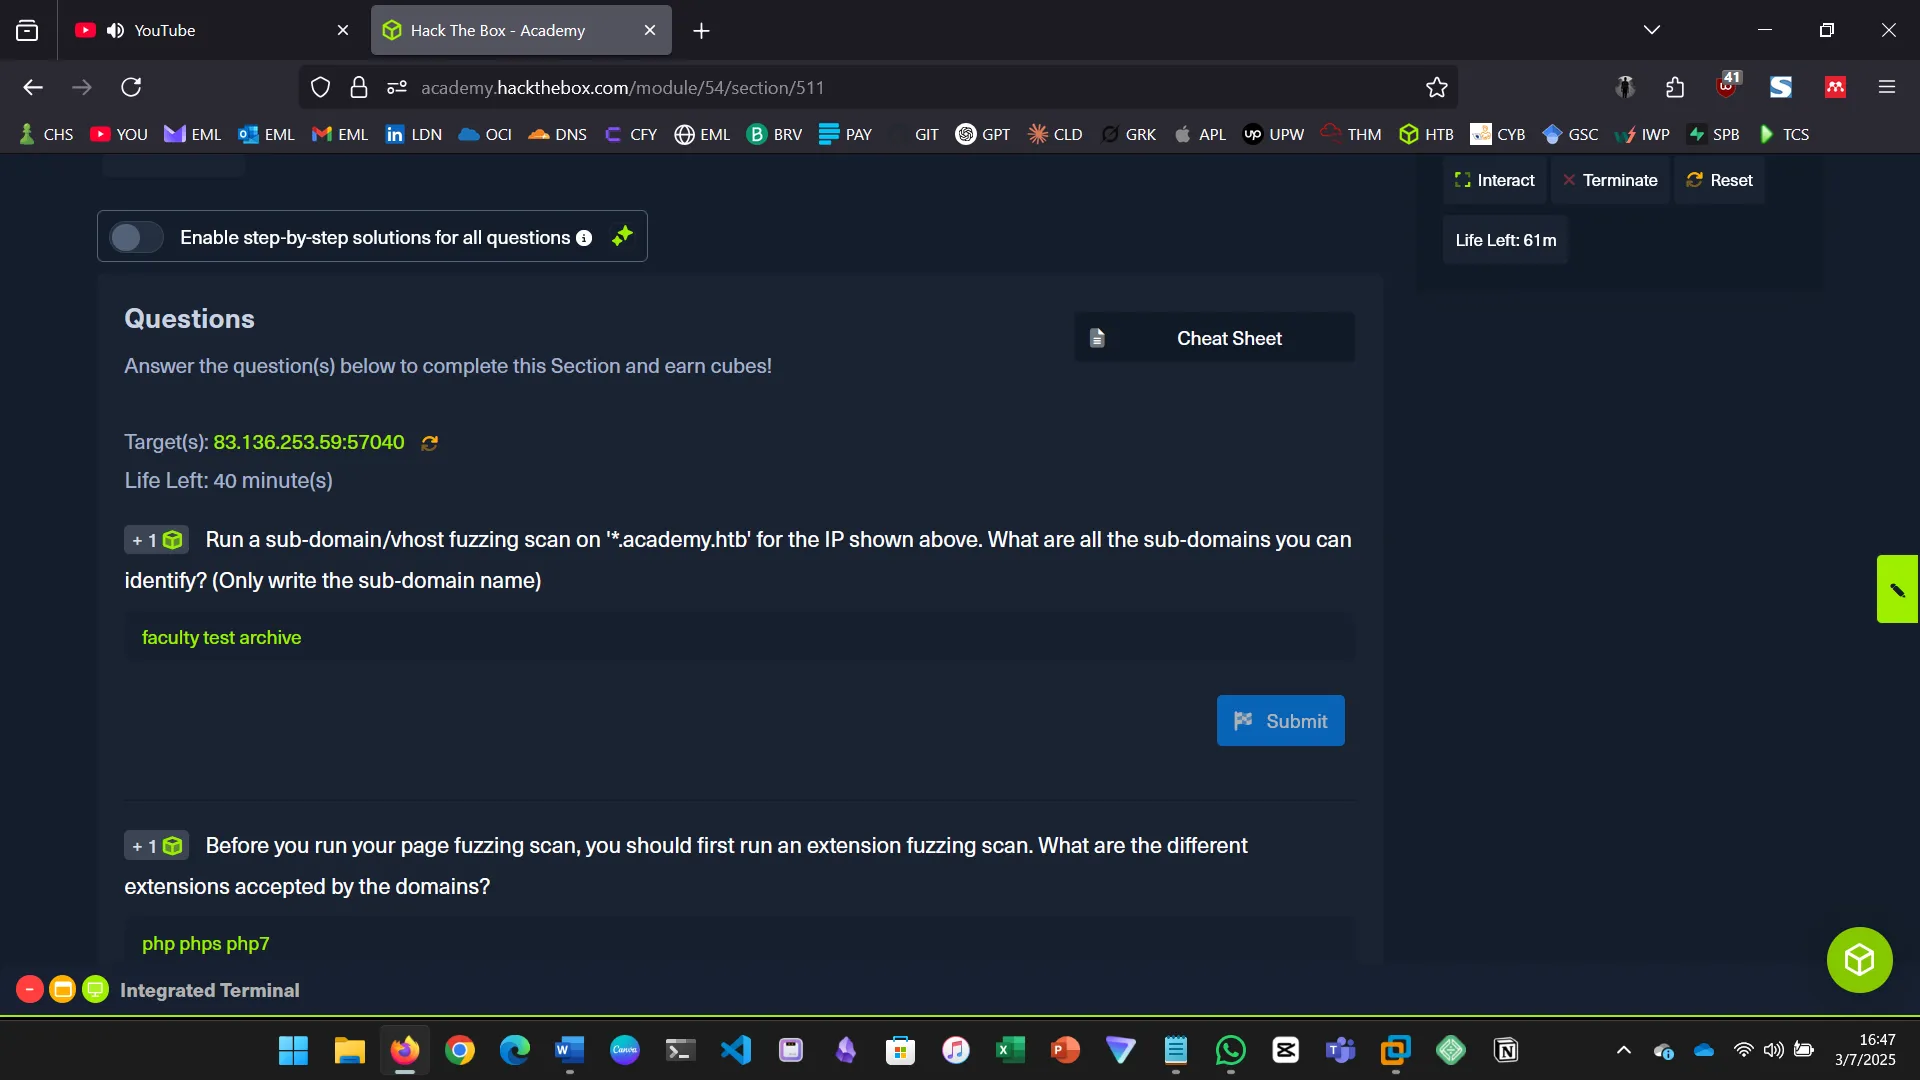Expand hidden system tray icons

(1623, 1051)
